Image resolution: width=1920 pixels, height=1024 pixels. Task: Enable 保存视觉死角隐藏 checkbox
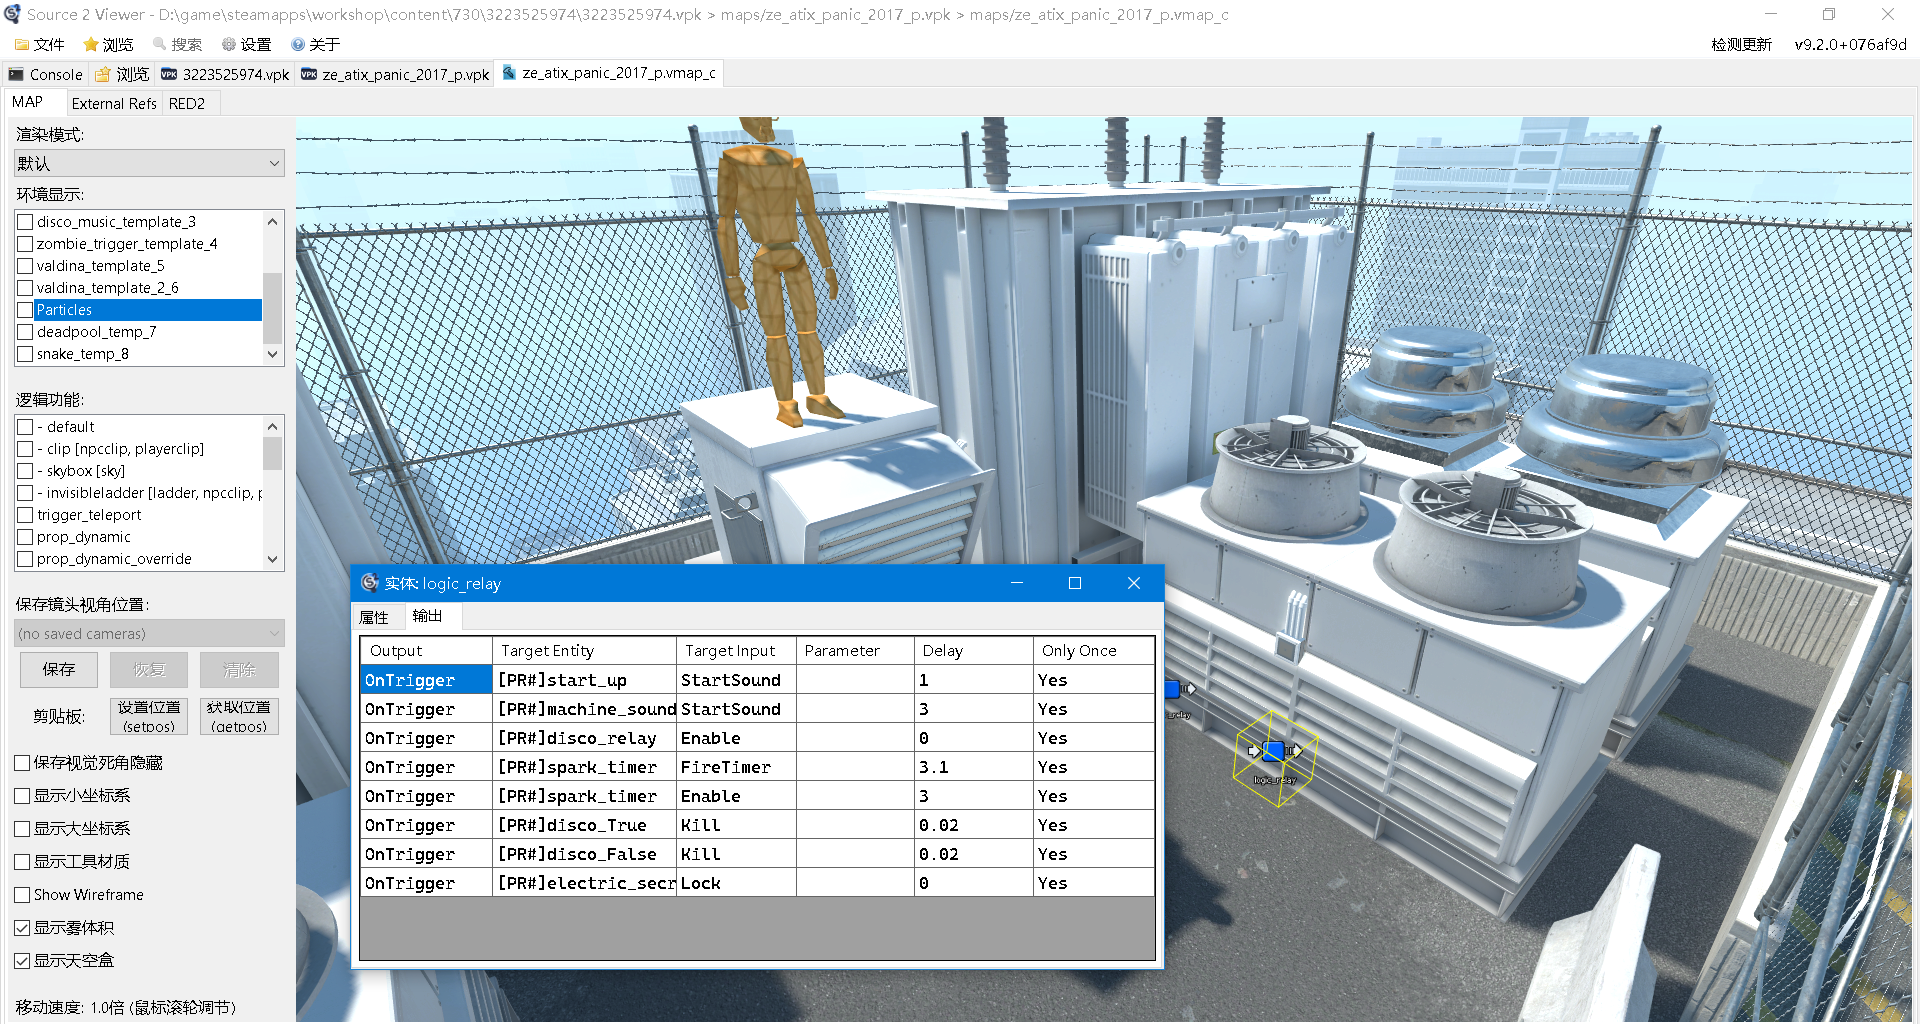point(22,763)
